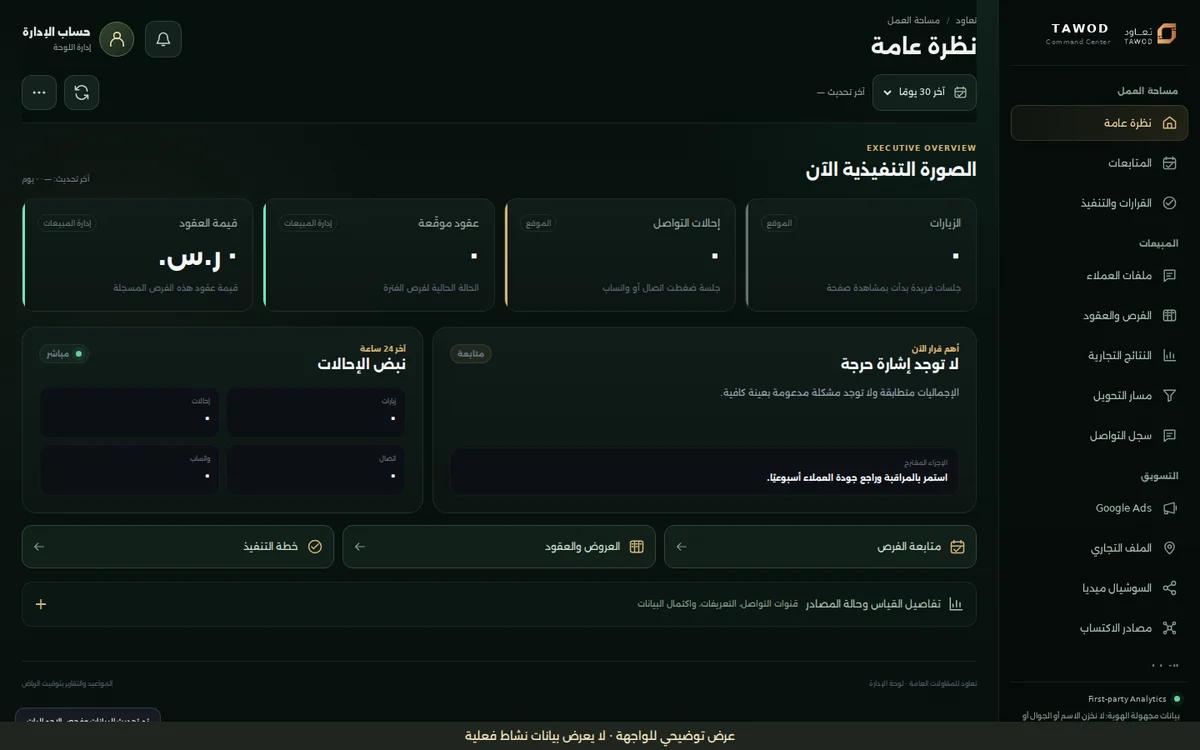Click the المبيعات sidebar section header
The height and width of the screenshot is (750, 1200).
[x=1158, y=243]
